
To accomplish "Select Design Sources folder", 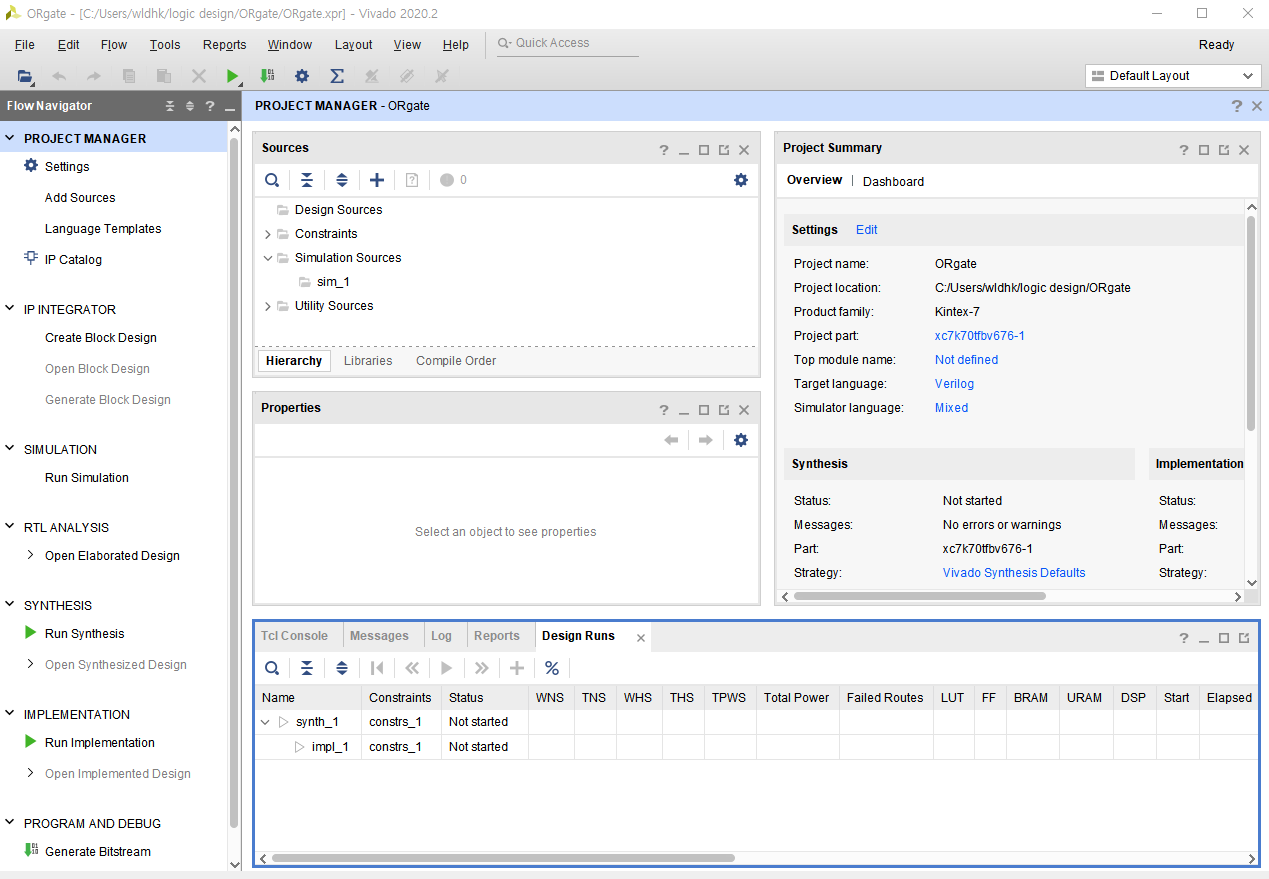I will tap(338, 210).
